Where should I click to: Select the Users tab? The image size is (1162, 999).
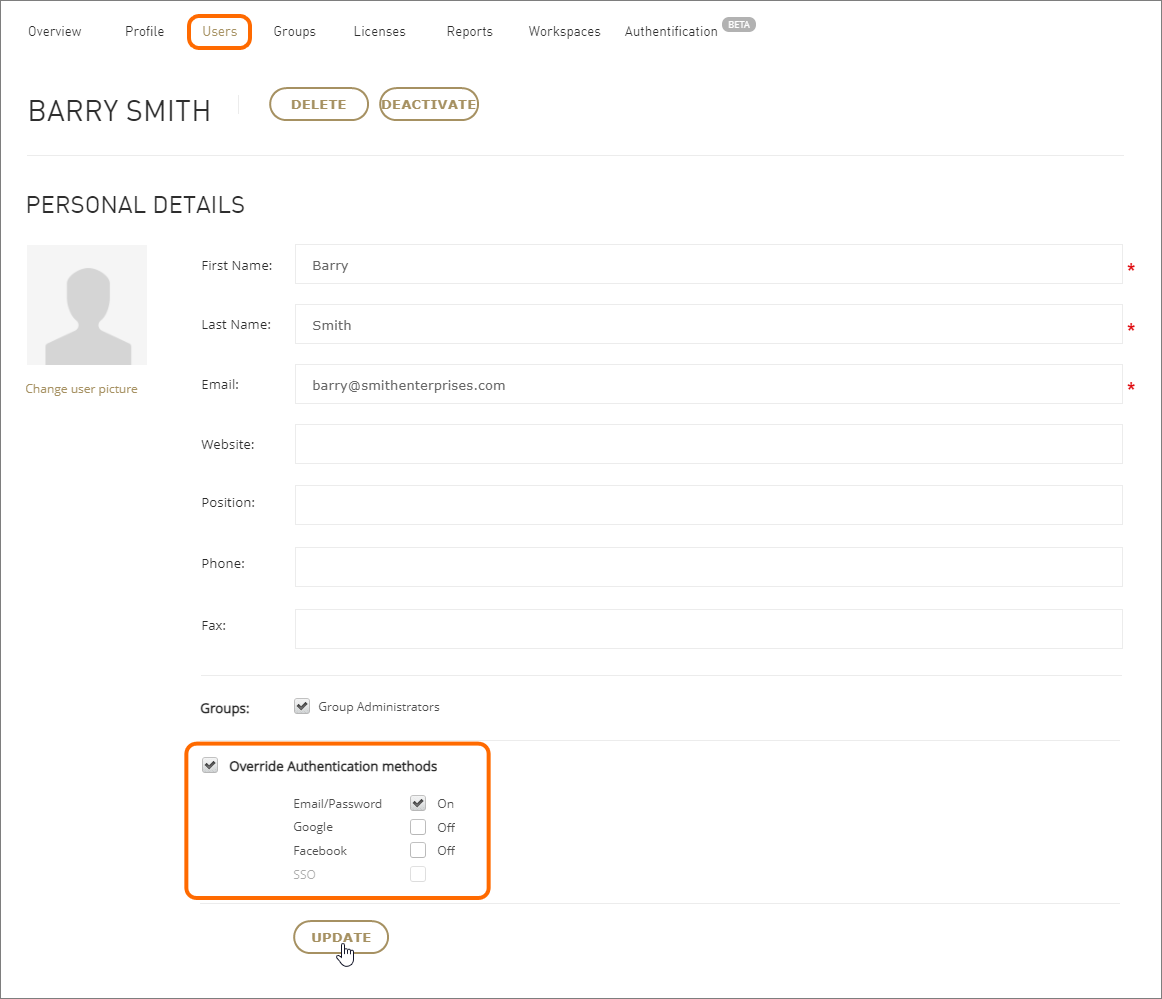(219, 32)
